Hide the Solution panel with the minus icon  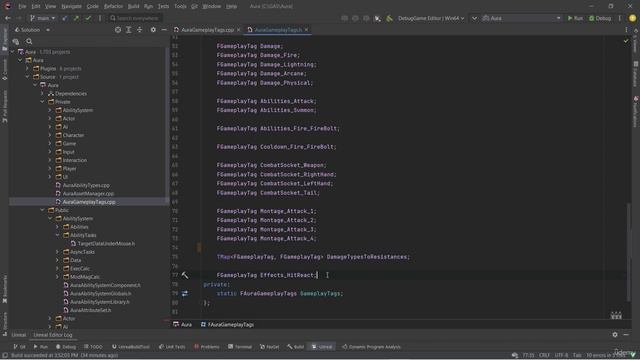coord(164,30)
